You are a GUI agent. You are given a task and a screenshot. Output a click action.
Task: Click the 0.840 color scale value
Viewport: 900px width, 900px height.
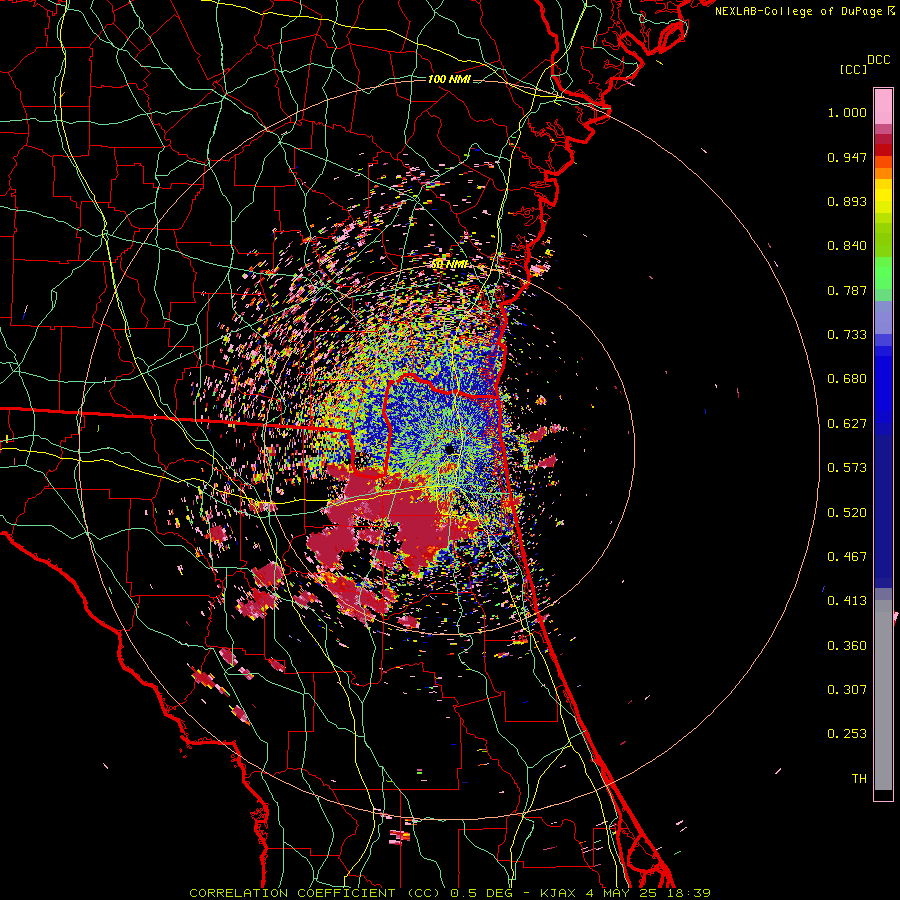point(847,246)
